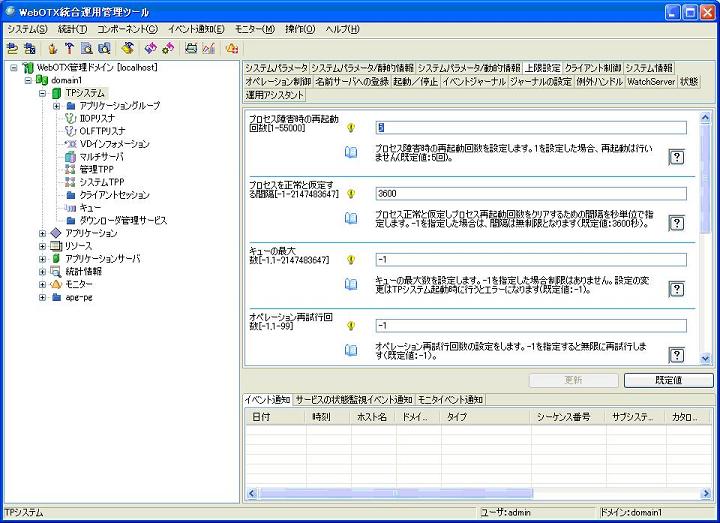Switch to the モニタイベント通知 tab
Image resolution: width=720 pixels, height=523 pixels.
click(450, 400)
